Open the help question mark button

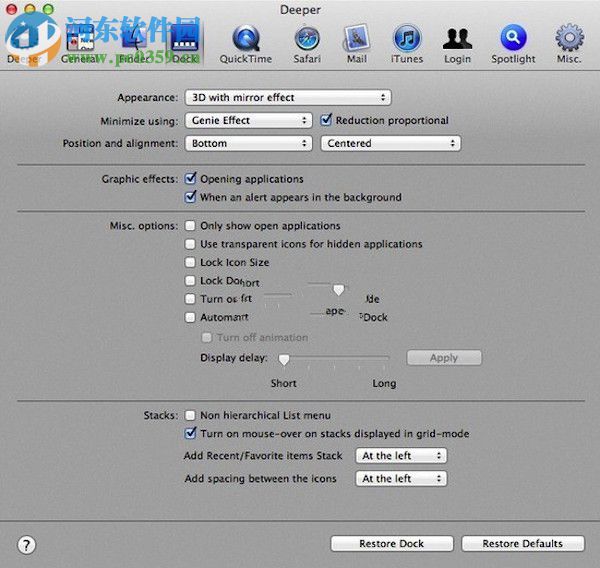26,545
